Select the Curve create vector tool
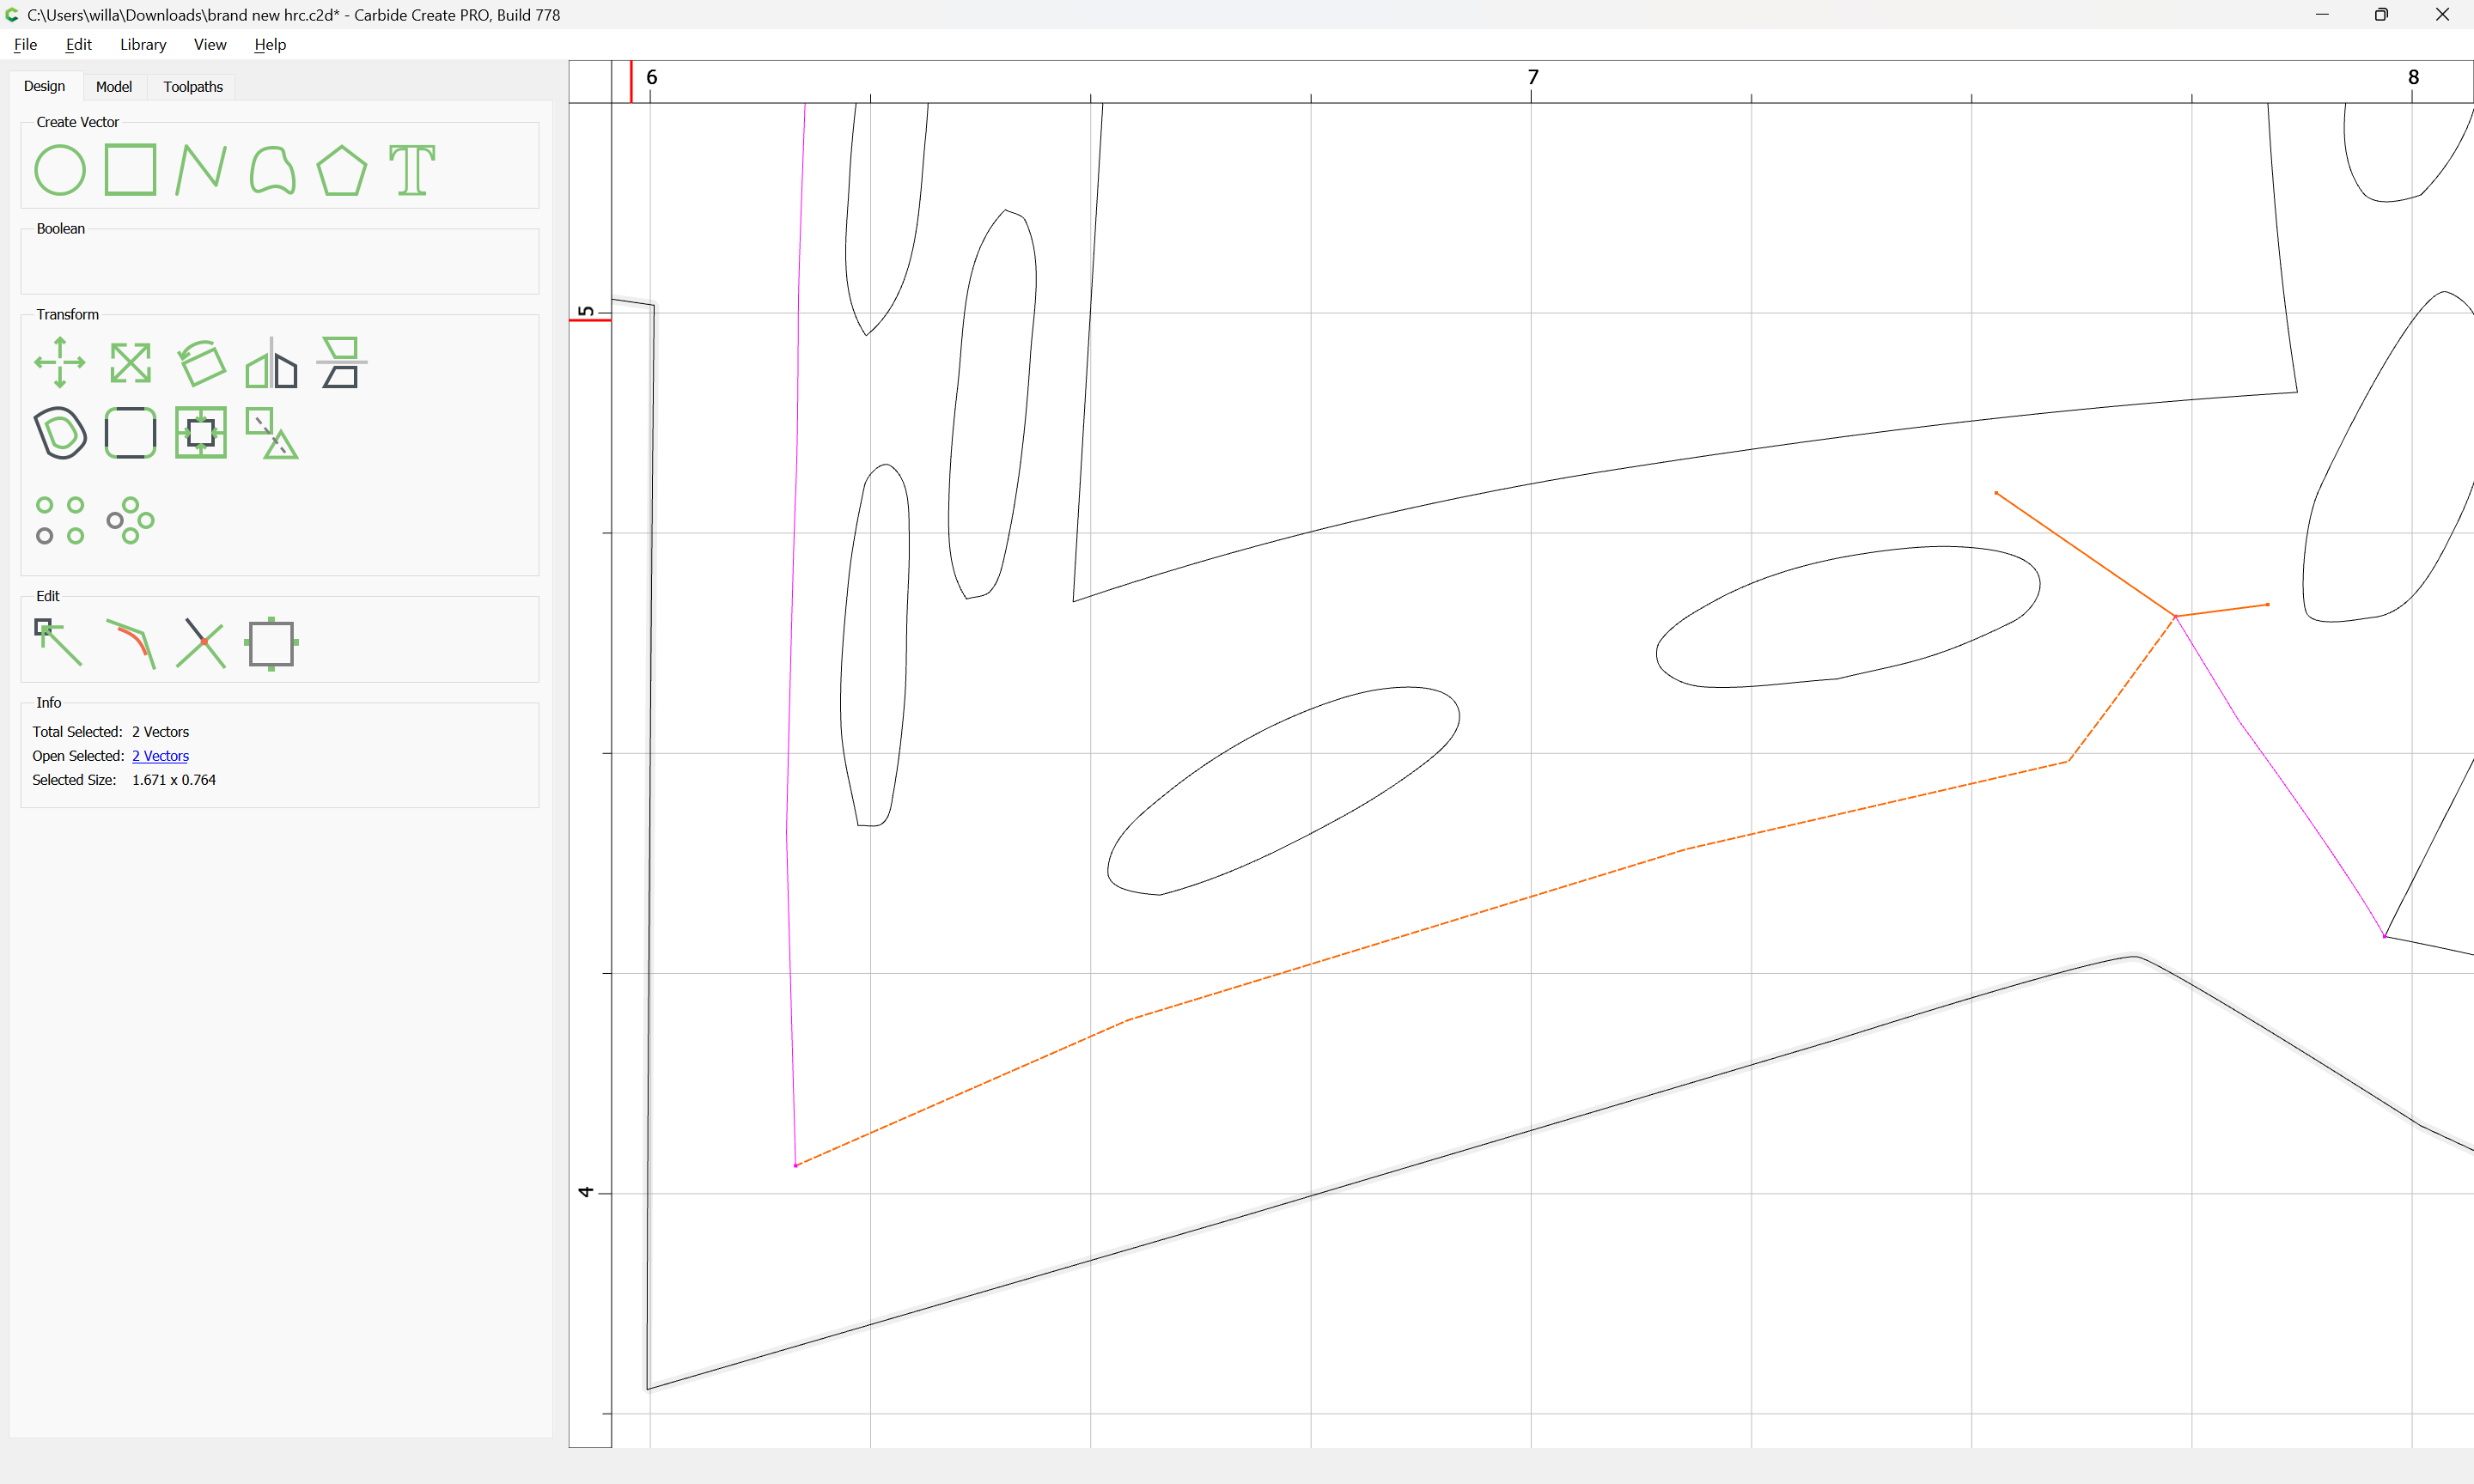The height and width of the screenshot is (1484, 2474). [x=272, y=170]
